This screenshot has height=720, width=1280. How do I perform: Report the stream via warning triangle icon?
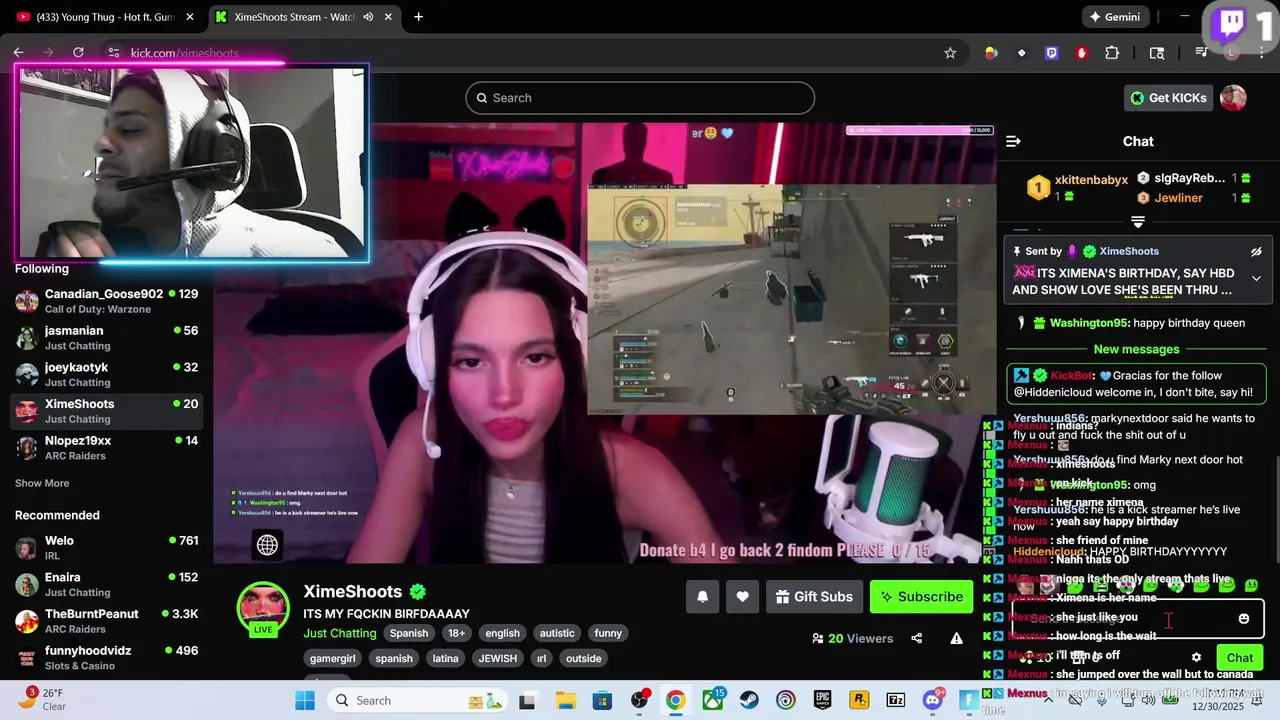pyautogui.click(x=956, y=638)
